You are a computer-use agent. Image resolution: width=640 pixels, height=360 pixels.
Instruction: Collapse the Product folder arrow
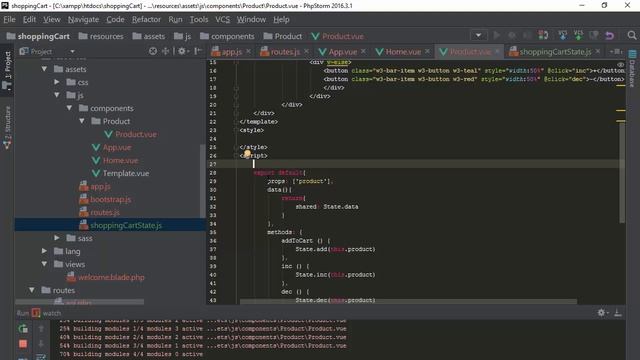(x=82, y=121)
